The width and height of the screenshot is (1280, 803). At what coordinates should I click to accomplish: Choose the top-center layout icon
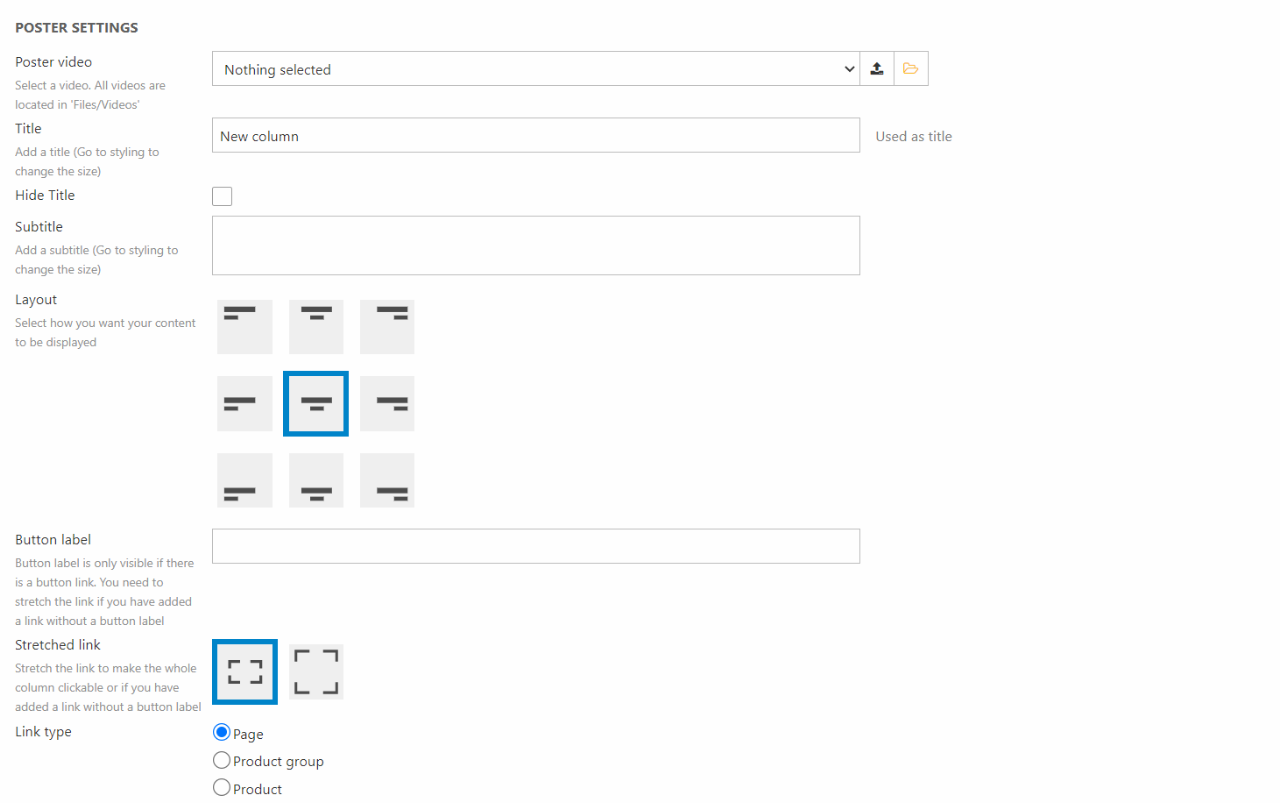tap(316, 327)
